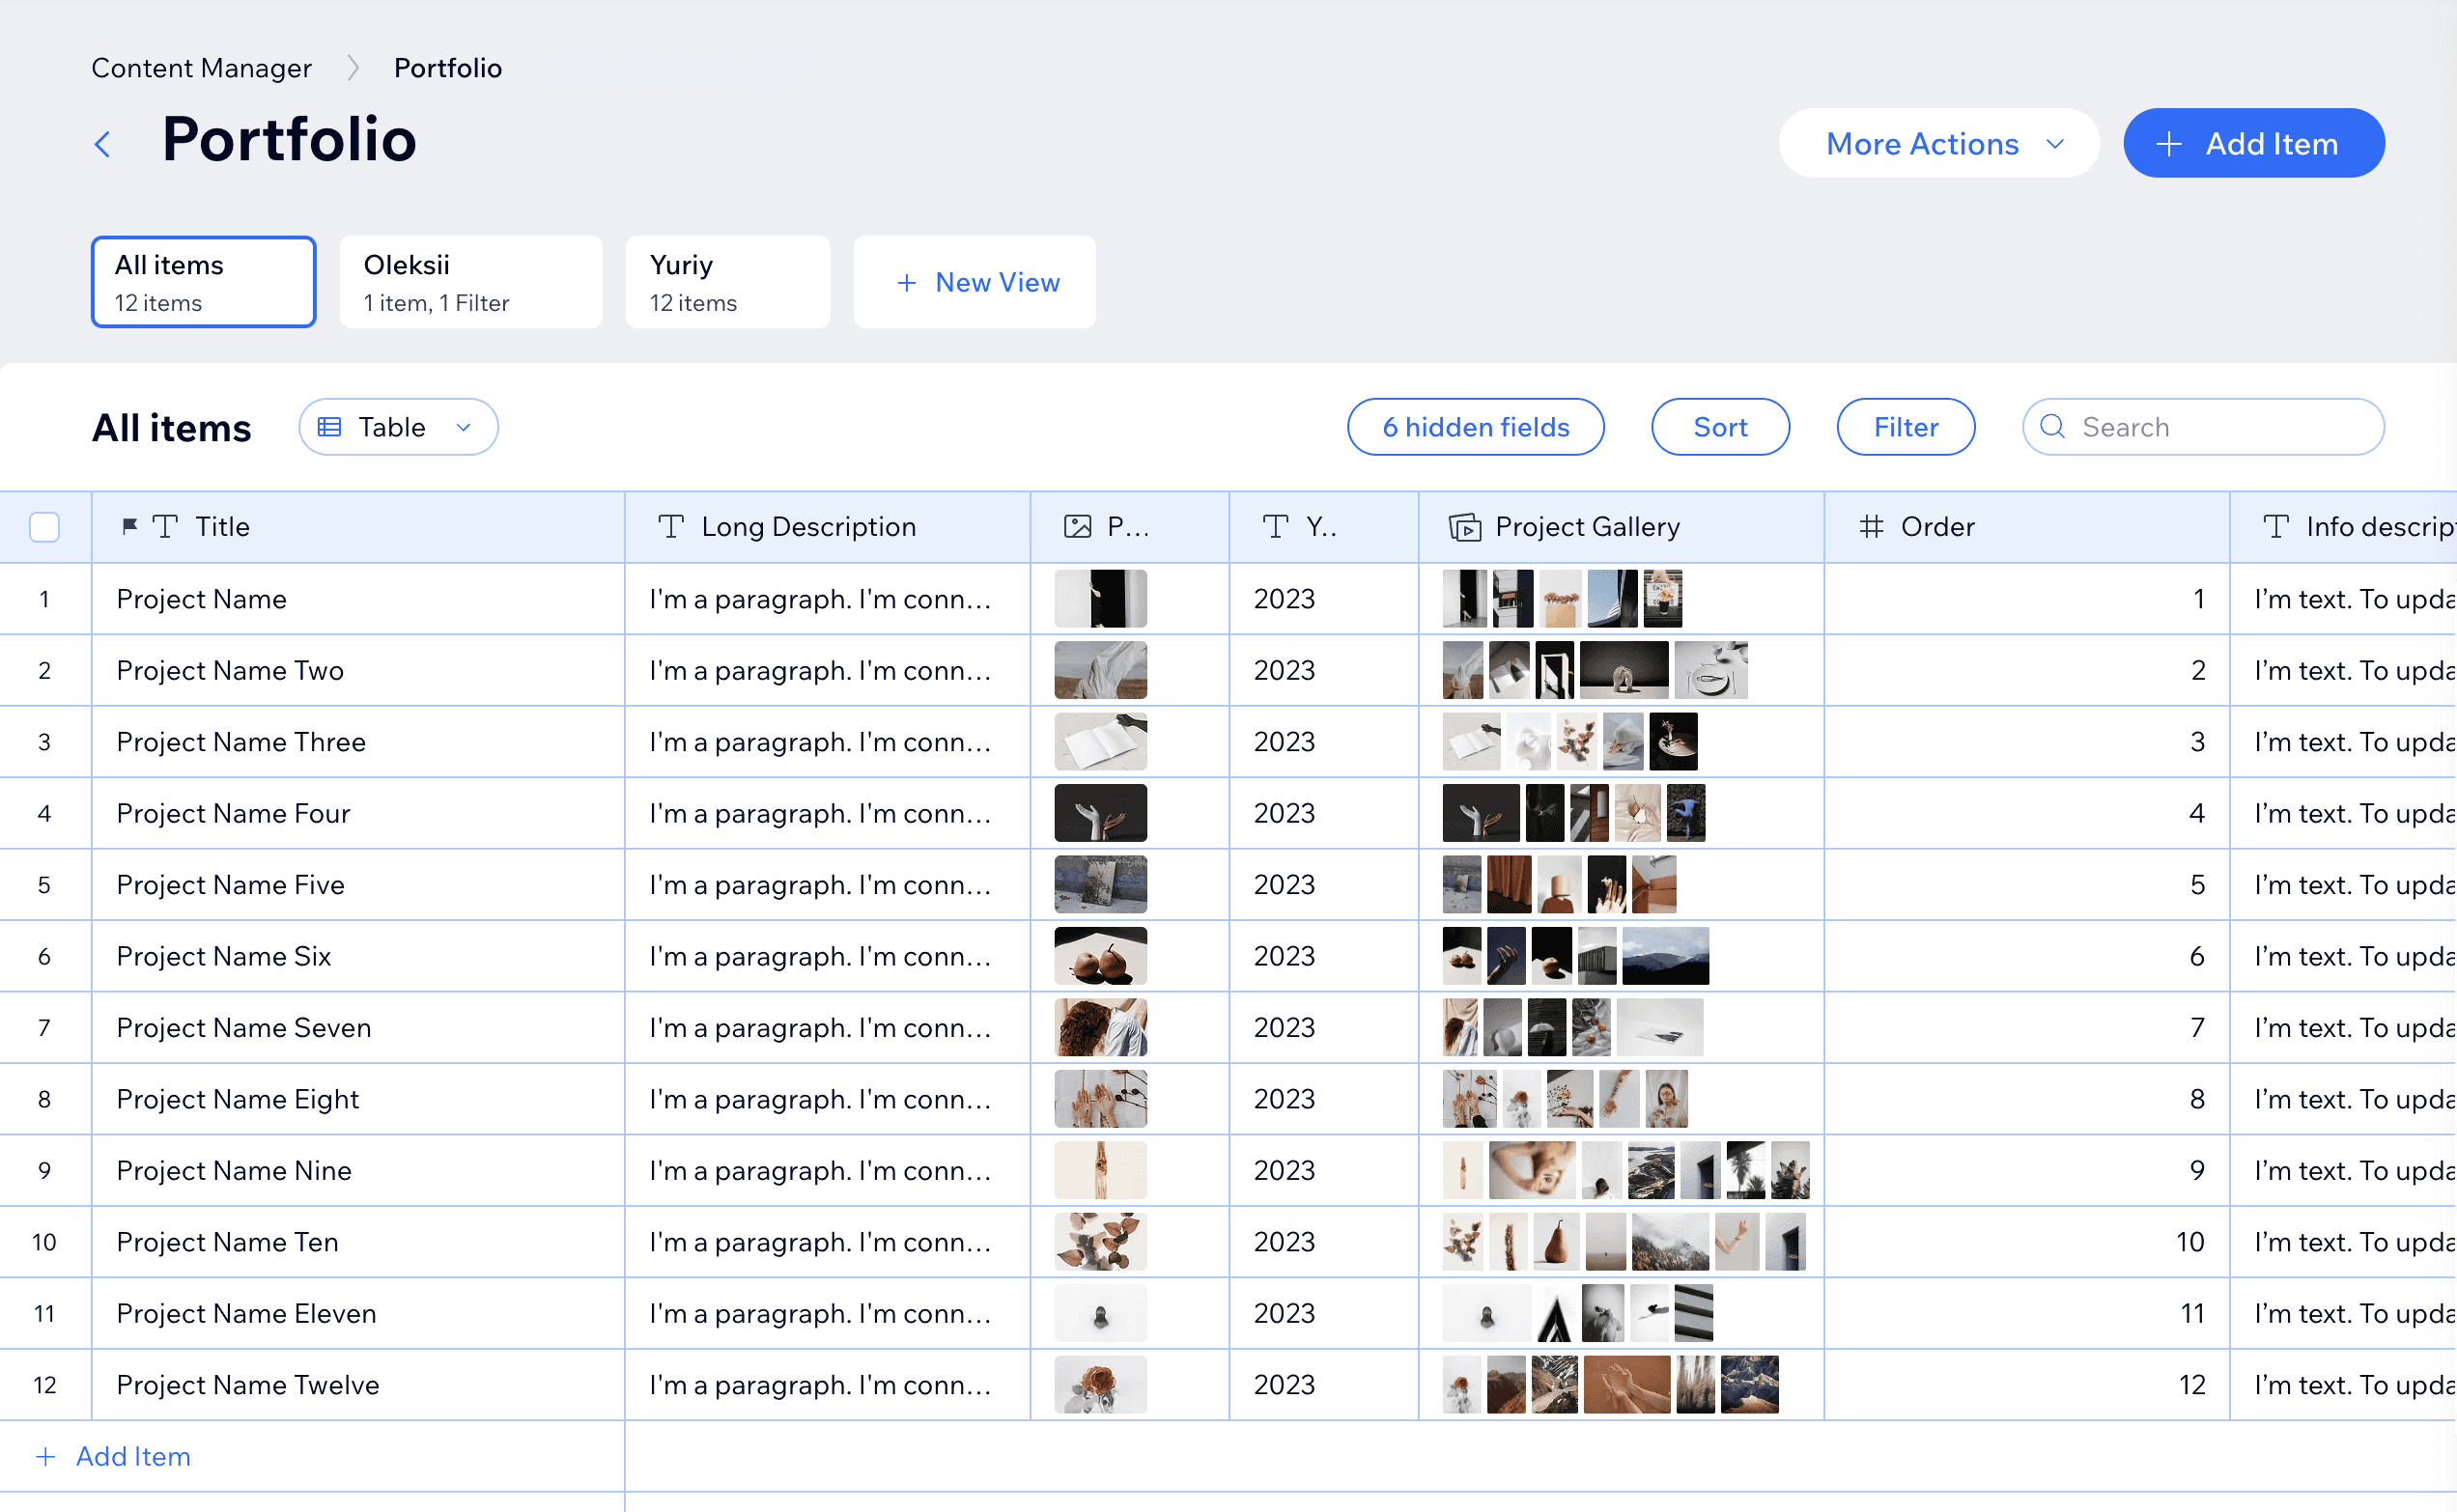The width and height of the screenshot is (2457, 1512).
Task: Click the Search input field
Action: [x=2220, y=427]
